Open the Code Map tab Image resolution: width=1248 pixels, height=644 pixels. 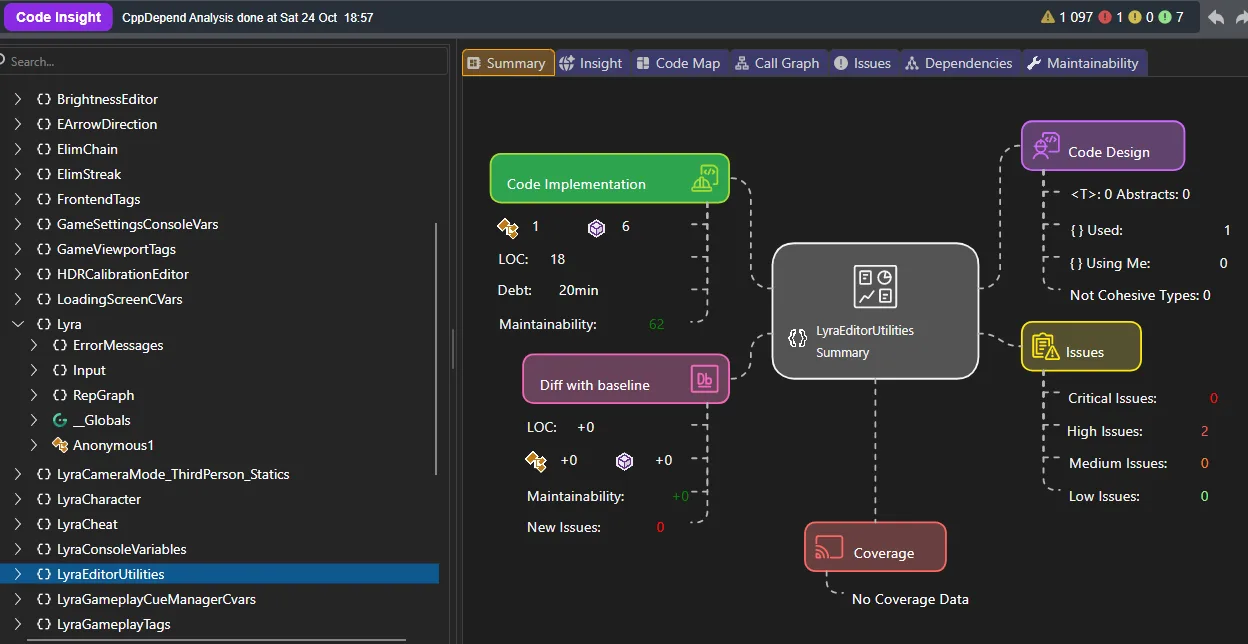click(x=678, y=63)
